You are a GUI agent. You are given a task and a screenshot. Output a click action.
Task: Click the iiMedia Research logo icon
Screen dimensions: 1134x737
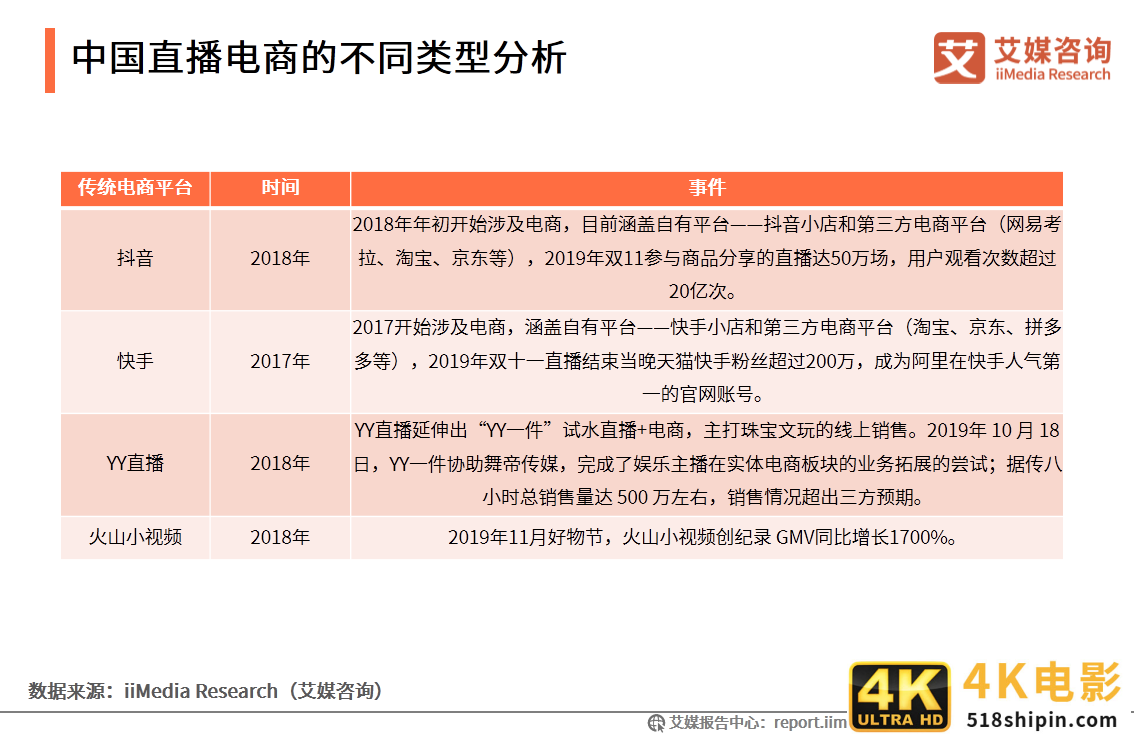pyautogui.click(x=958, y=58)
